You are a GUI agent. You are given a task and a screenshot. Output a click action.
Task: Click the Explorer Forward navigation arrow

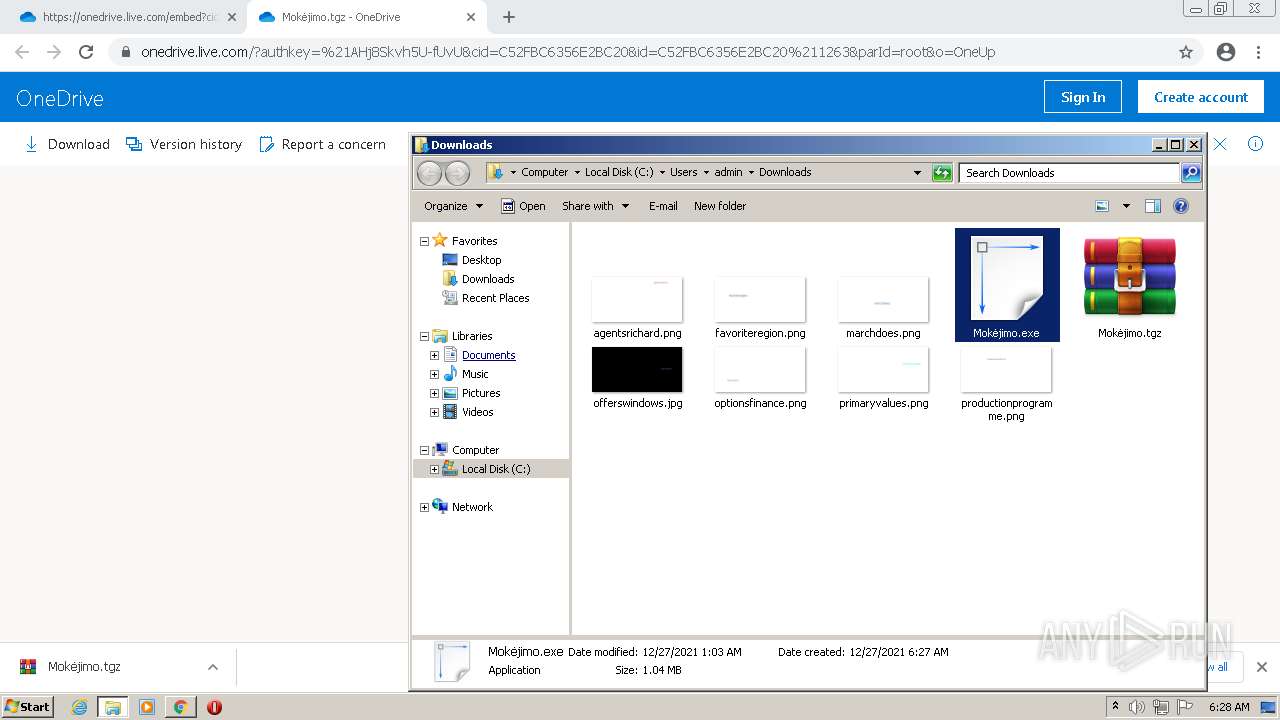pos(457,173)
